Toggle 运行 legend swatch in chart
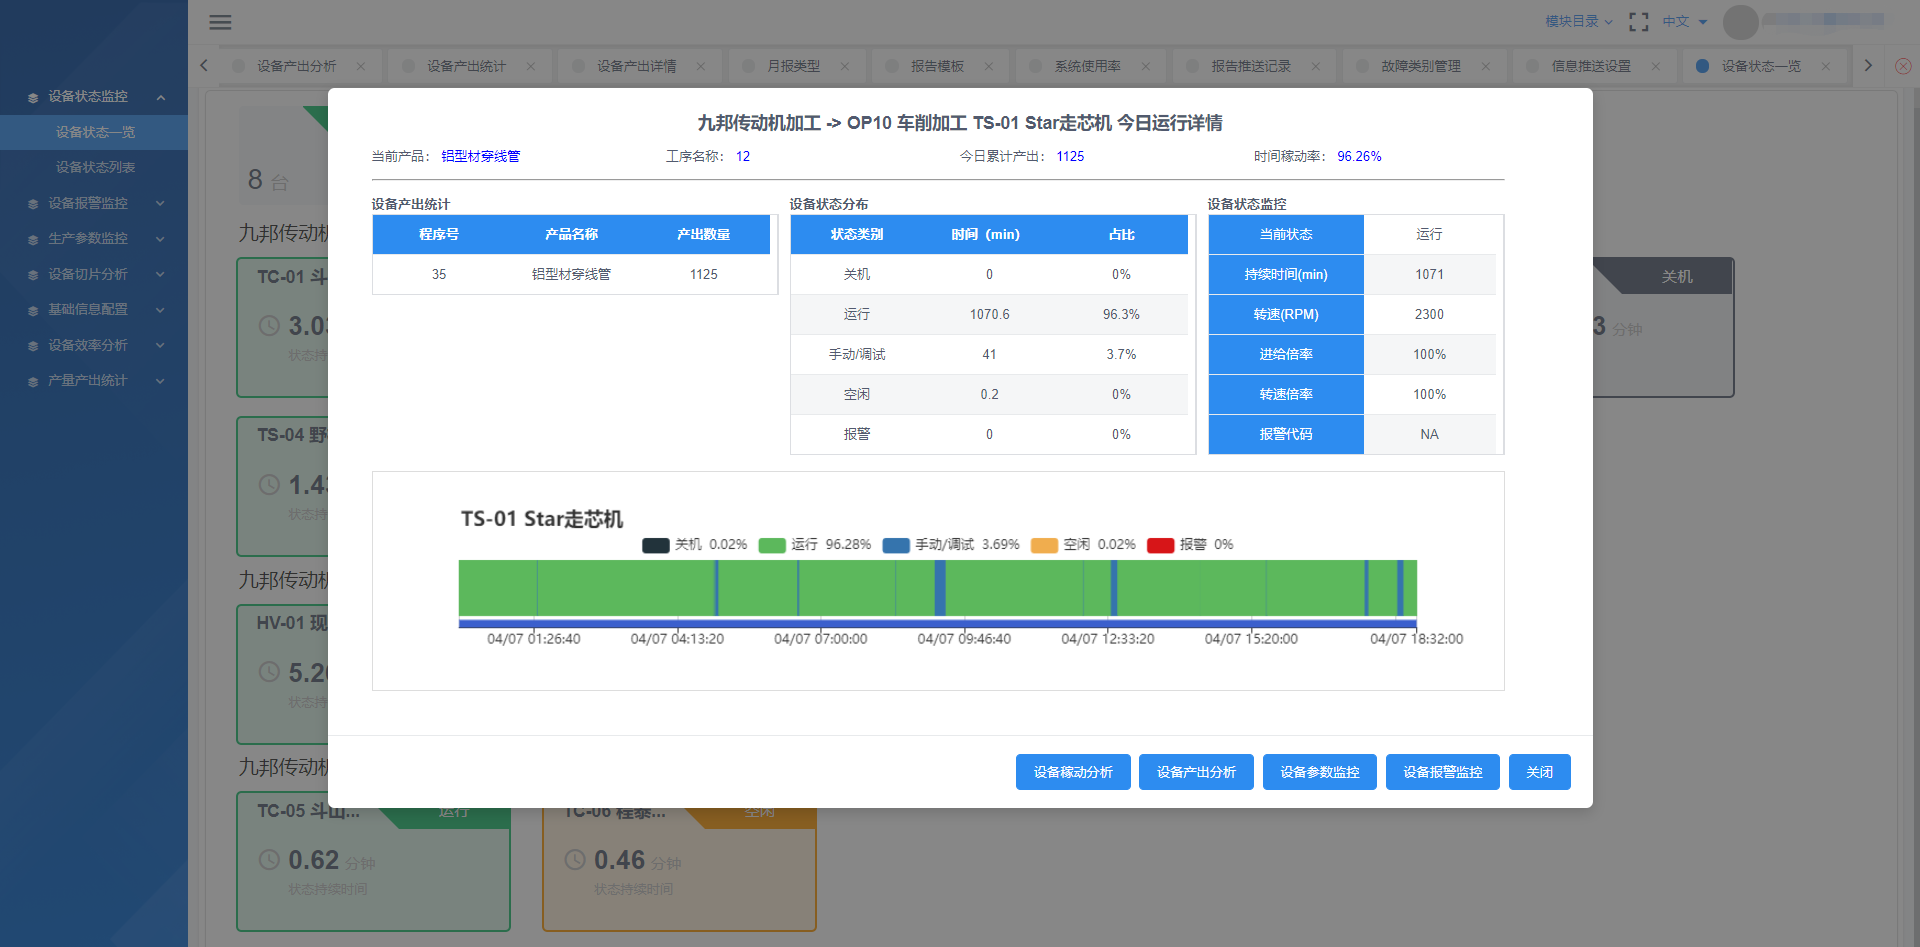 pyautogui.click(x=772, y=545)
